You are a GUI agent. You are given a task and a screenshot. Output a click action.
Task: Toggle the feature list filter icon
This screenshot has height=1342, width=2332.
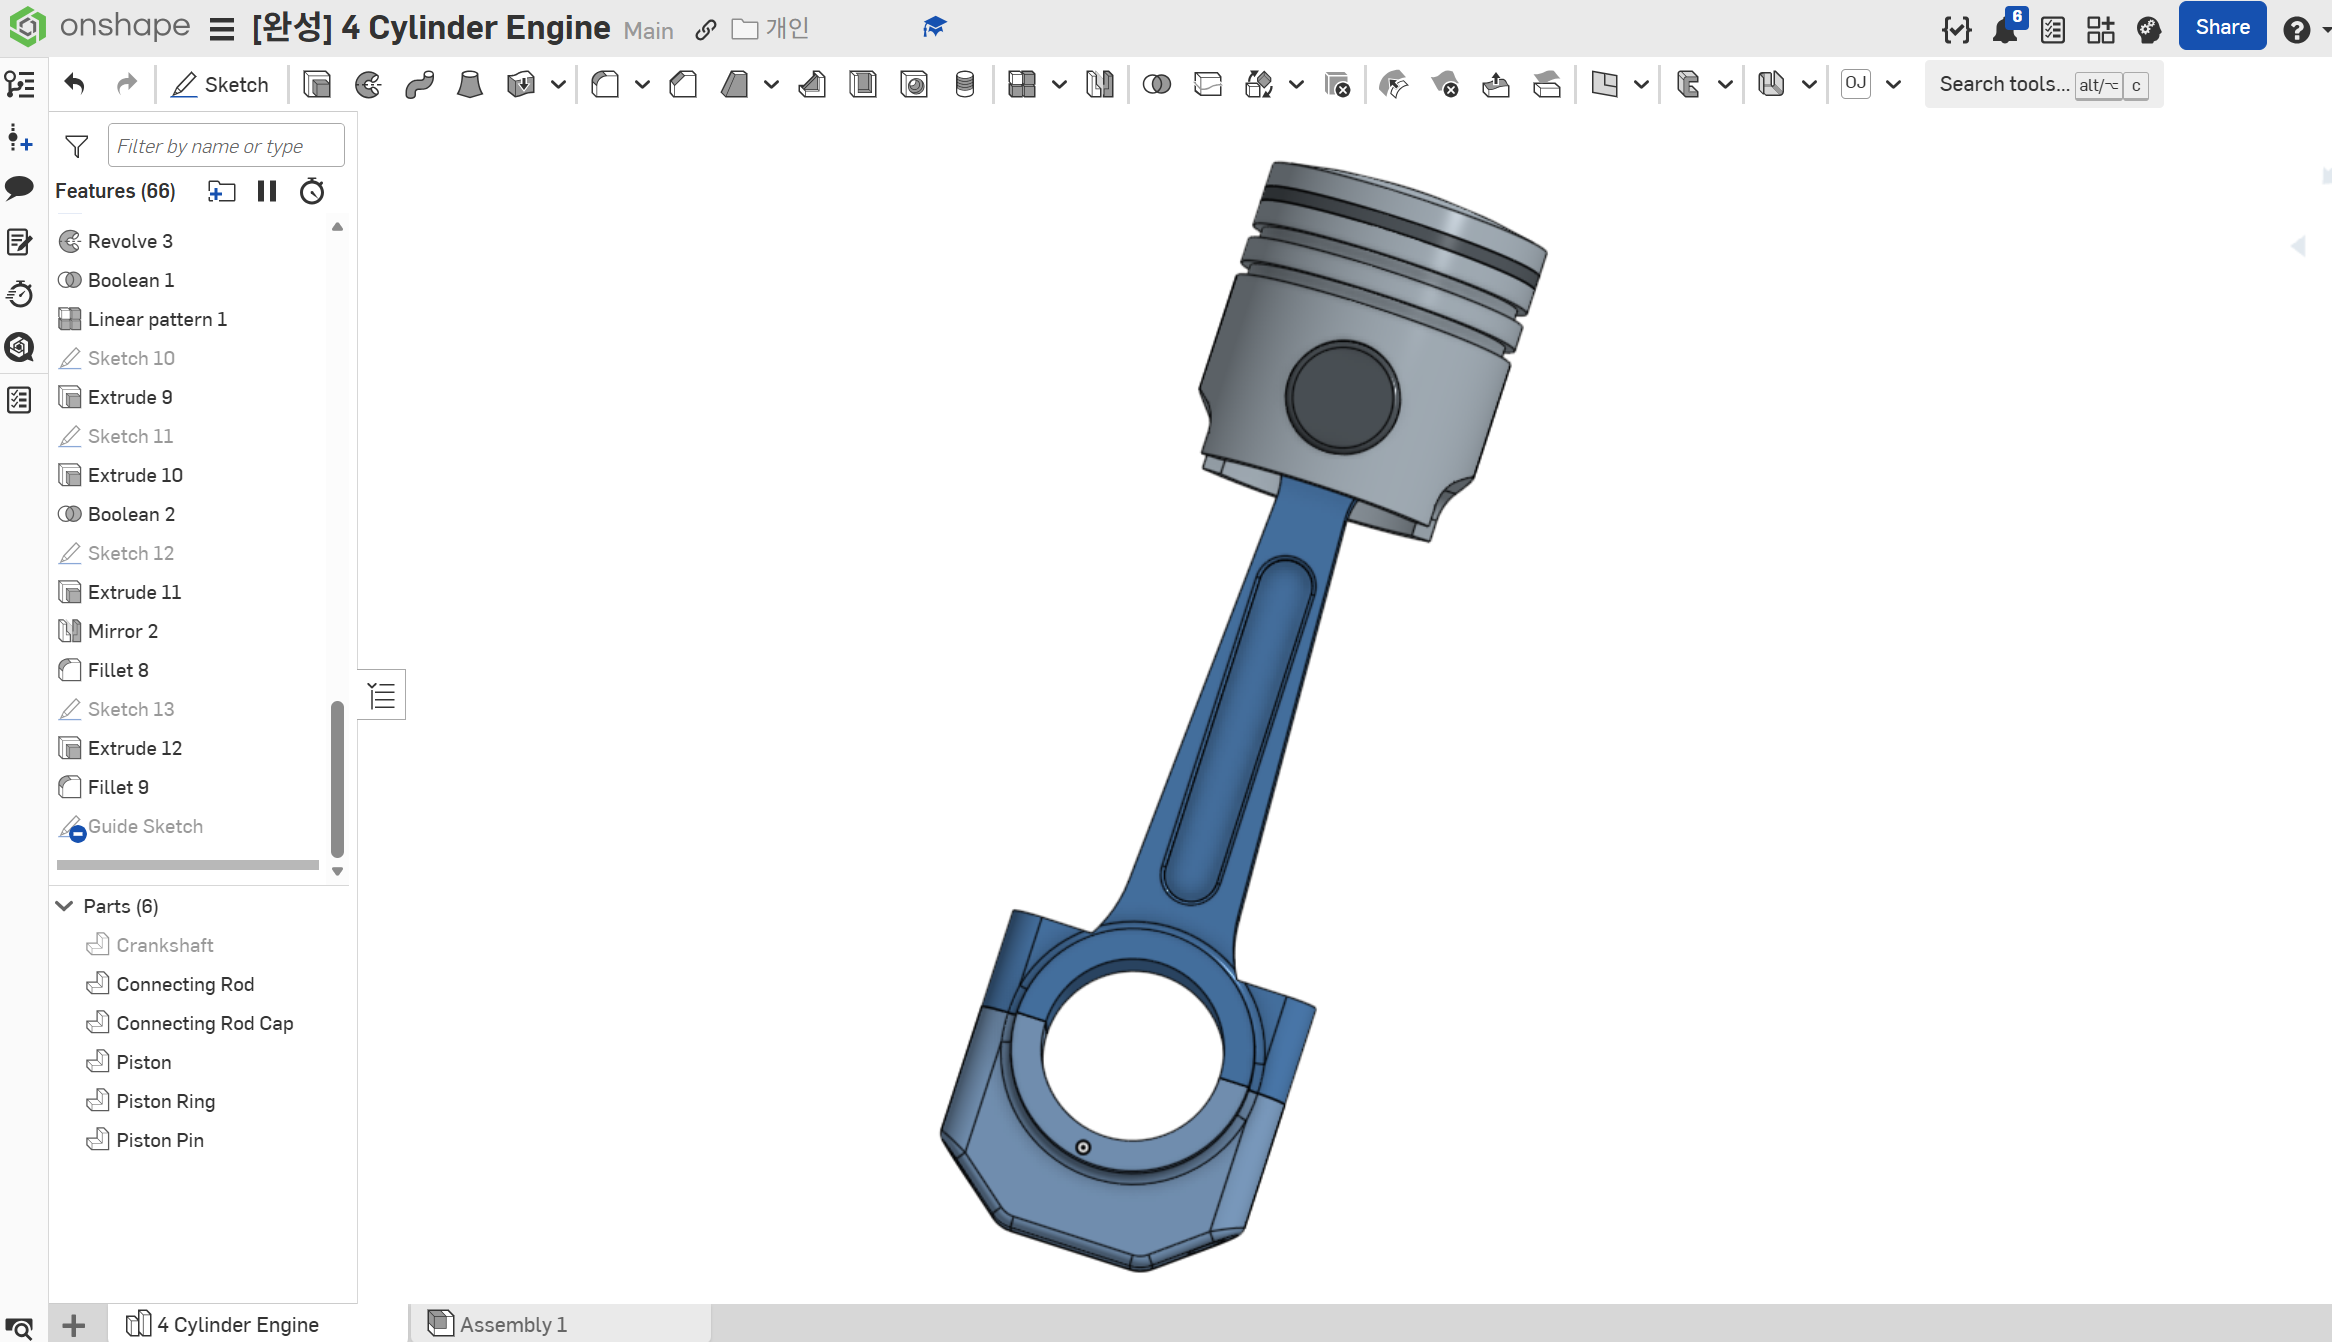coord(76,146)
